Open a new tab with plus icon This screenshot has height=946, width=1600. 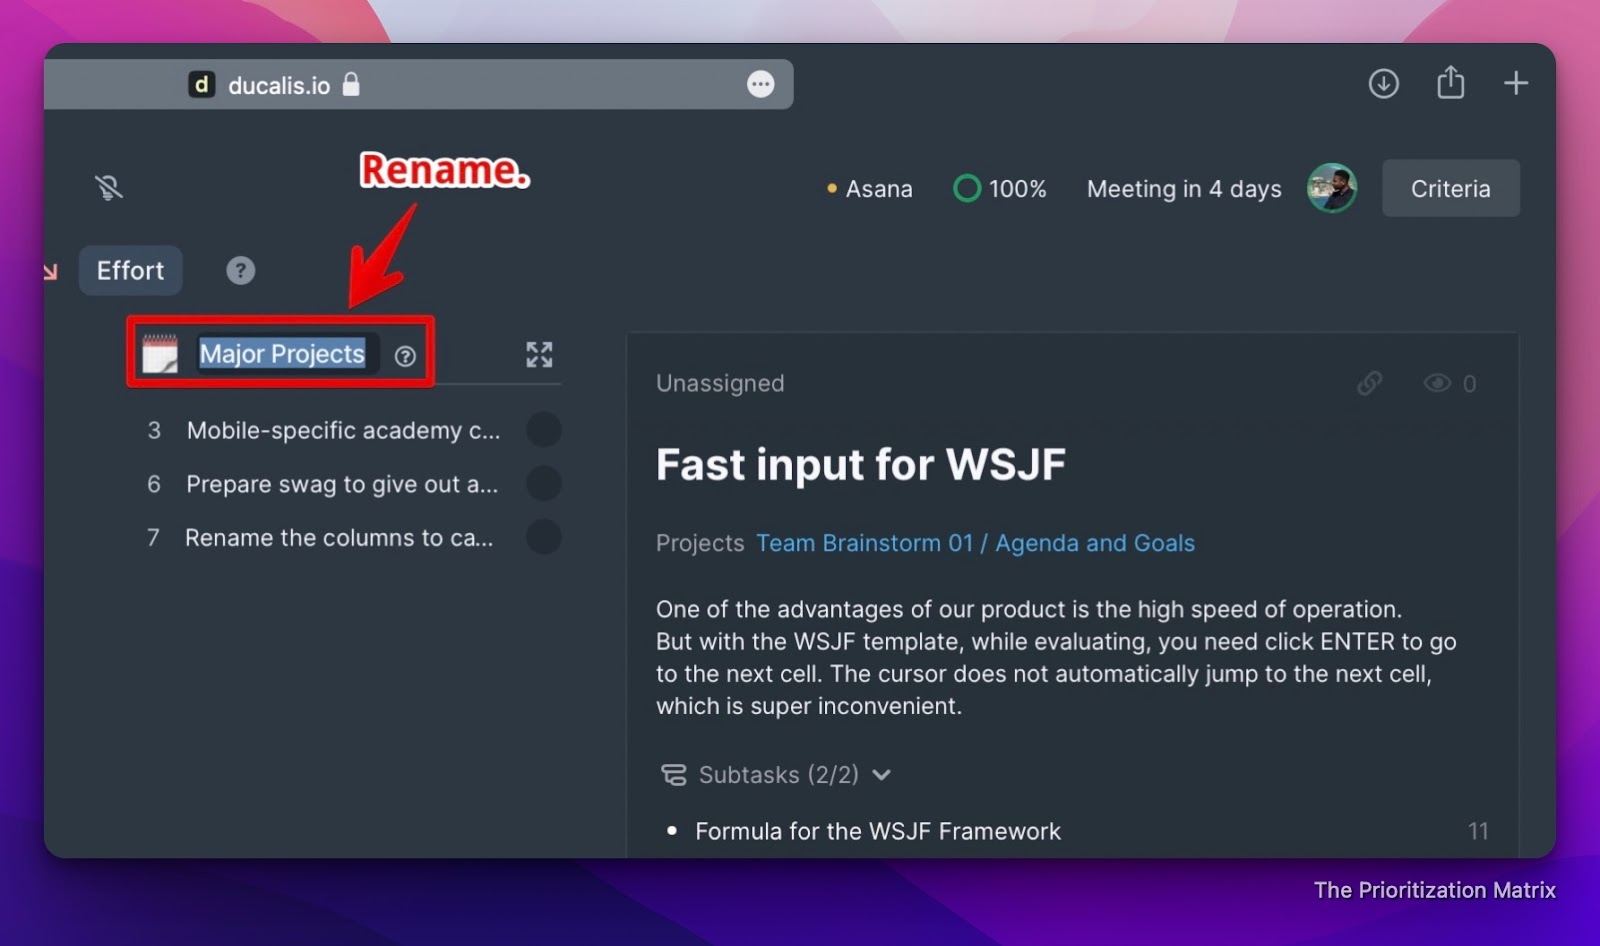tap(1516, 83)
